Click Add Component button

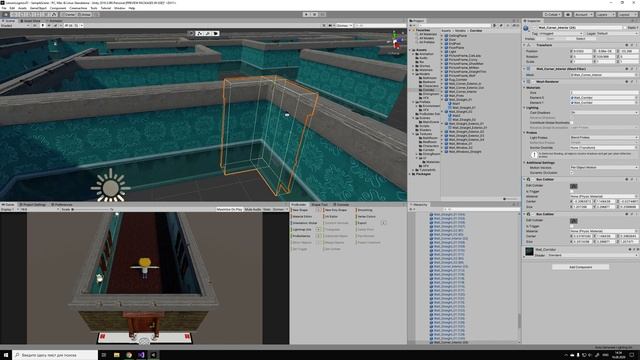coord(580,267)
